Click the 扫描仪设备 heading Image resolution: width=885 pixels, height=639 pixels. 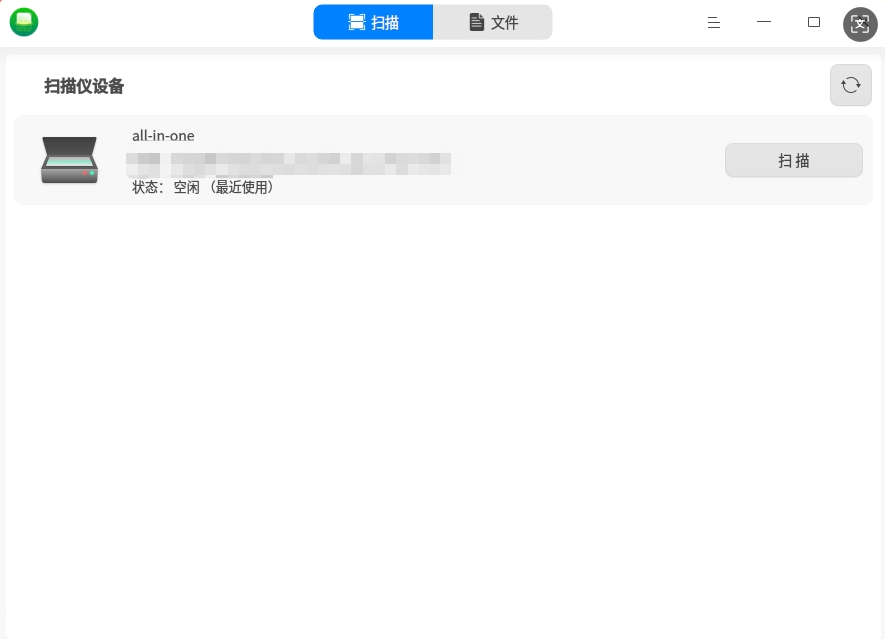[84, 86]
